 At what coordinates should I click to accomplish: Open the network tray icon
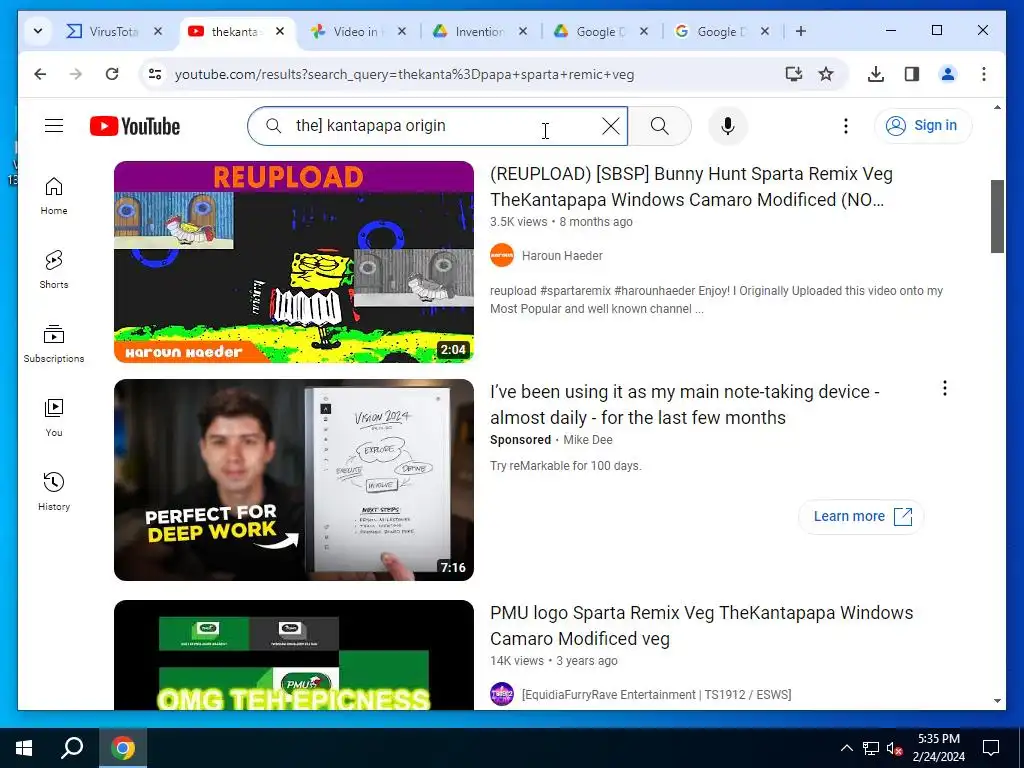coord(871,748)
